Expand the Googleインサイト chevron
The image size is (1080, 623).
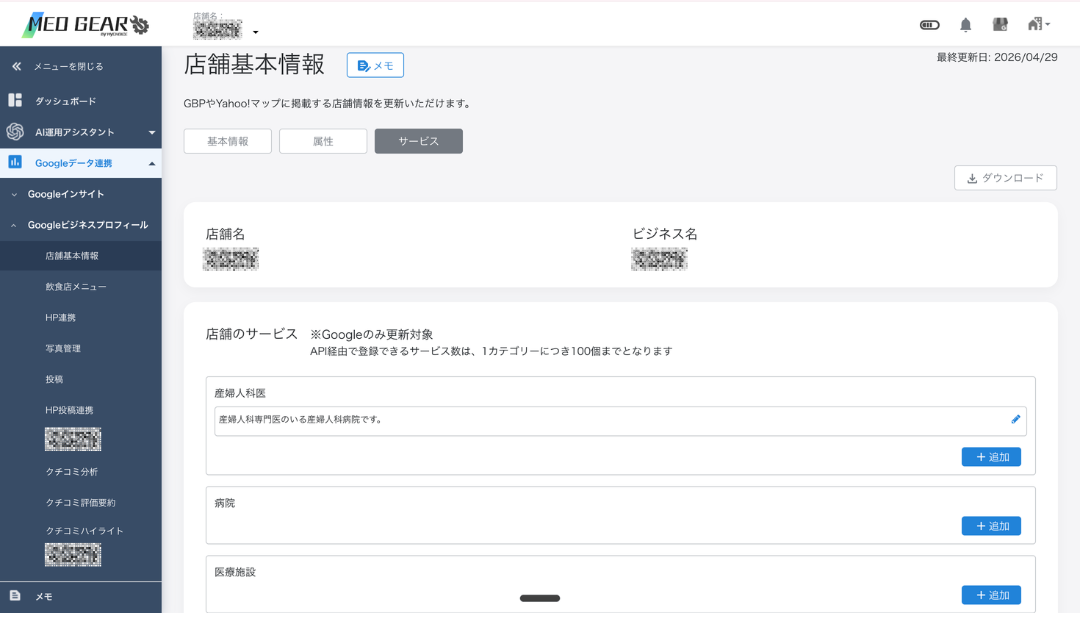pyautogui.click(x=14, y=195)
